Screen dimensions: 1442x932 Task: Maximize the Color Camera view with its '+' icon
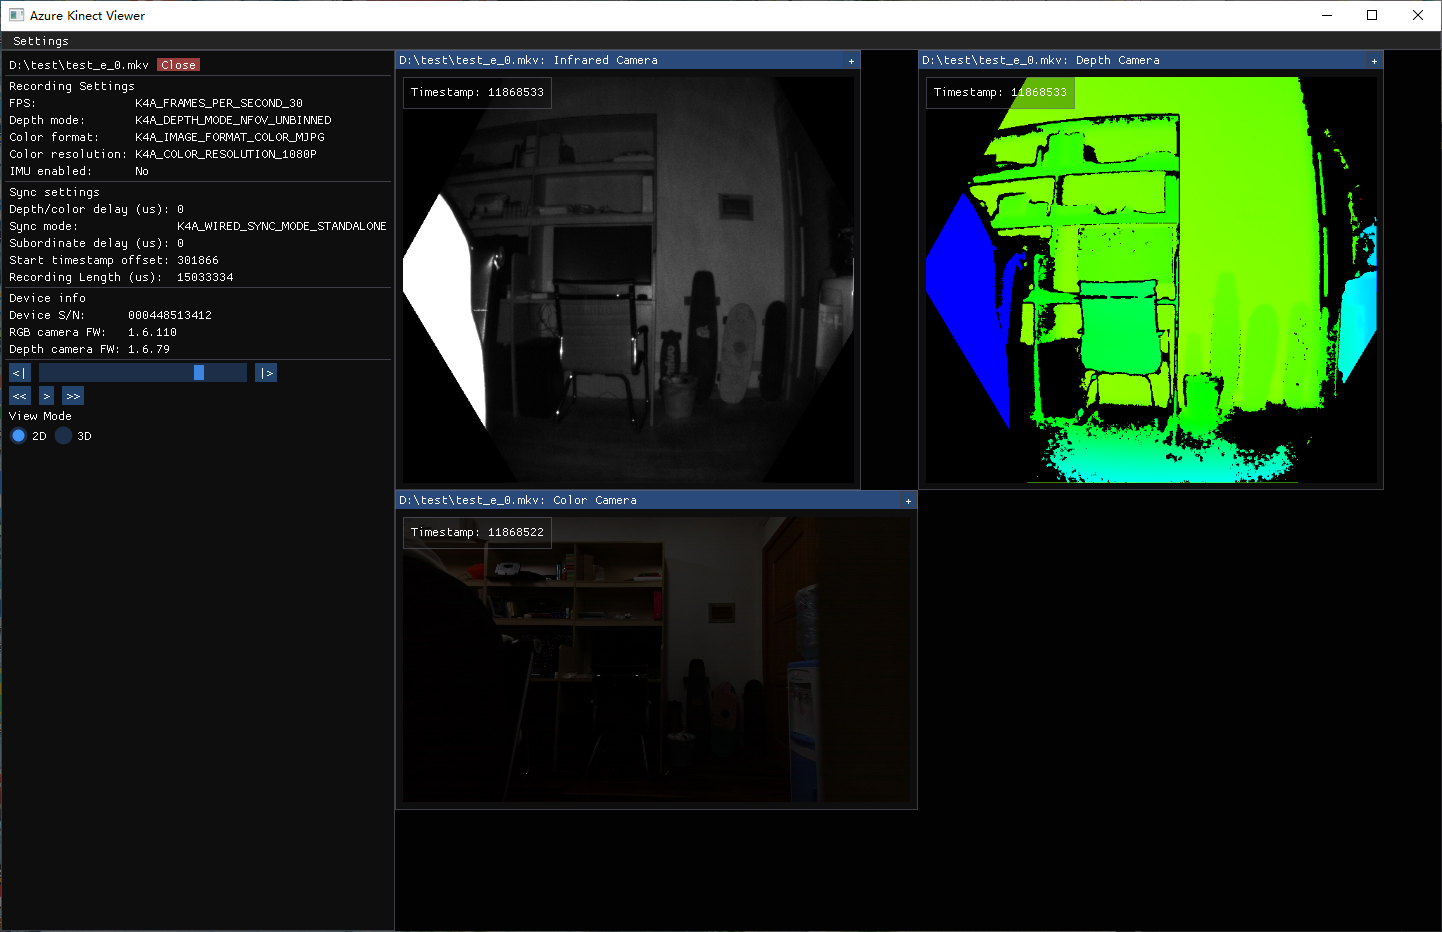907,500
